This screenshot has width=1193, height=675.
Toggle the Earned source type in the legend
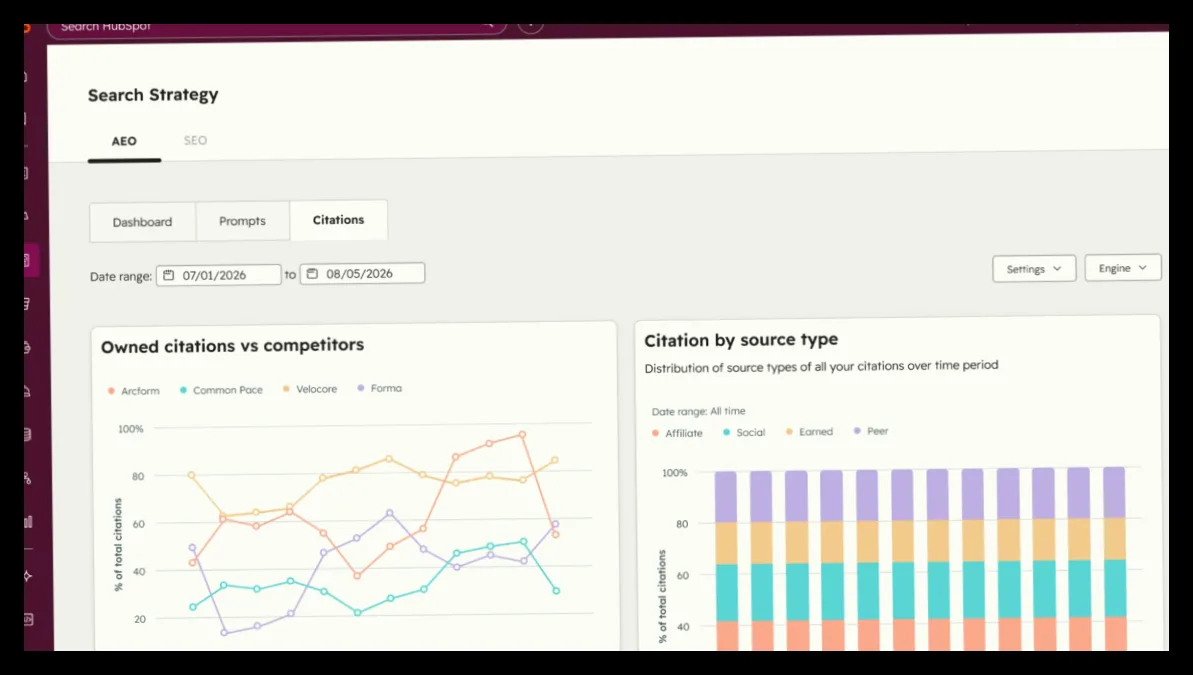pos(810,431)
